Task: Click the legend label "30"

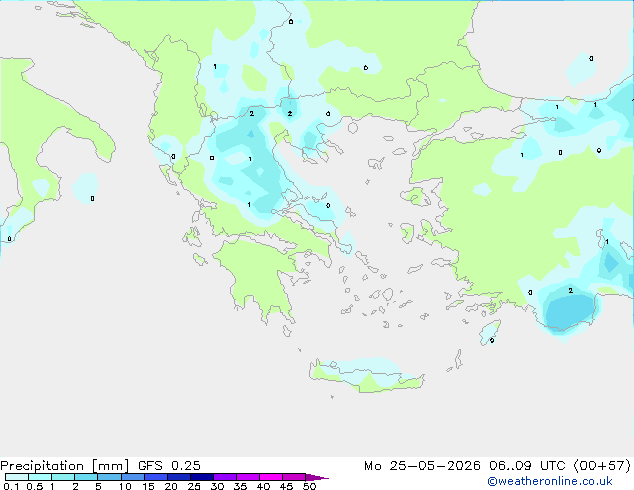Action: click(x=217, y=486)
